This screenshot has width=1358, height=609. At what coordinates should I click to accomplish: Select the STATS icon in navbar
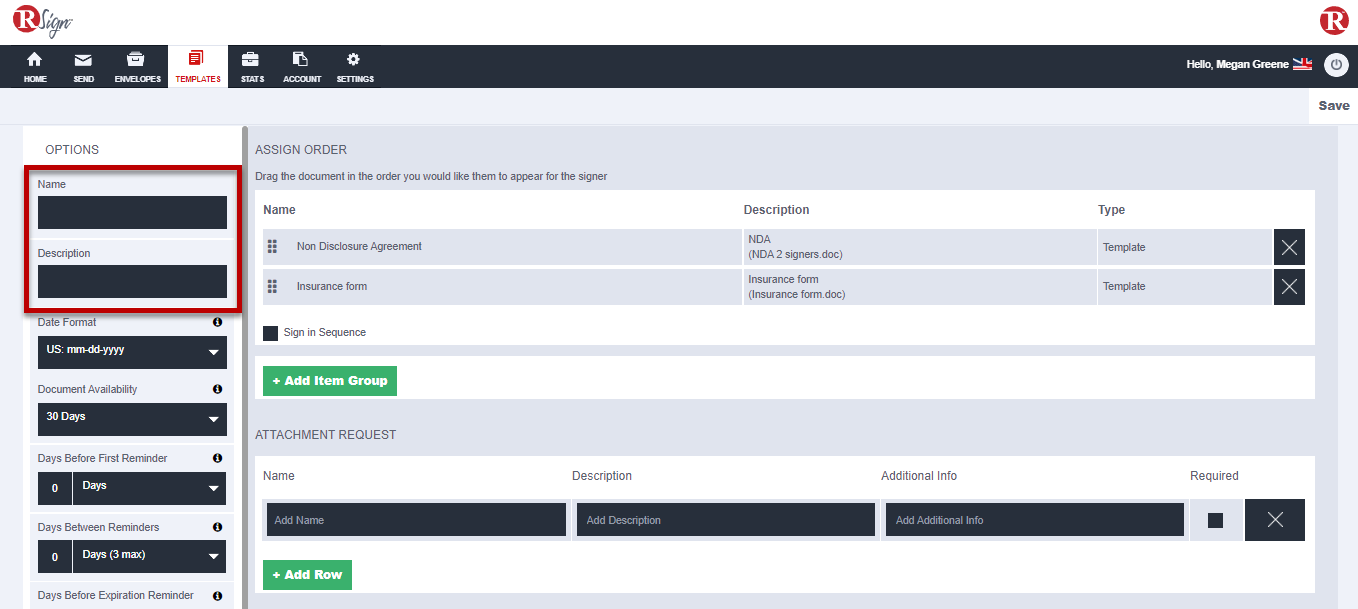click(x=250, y=66)
